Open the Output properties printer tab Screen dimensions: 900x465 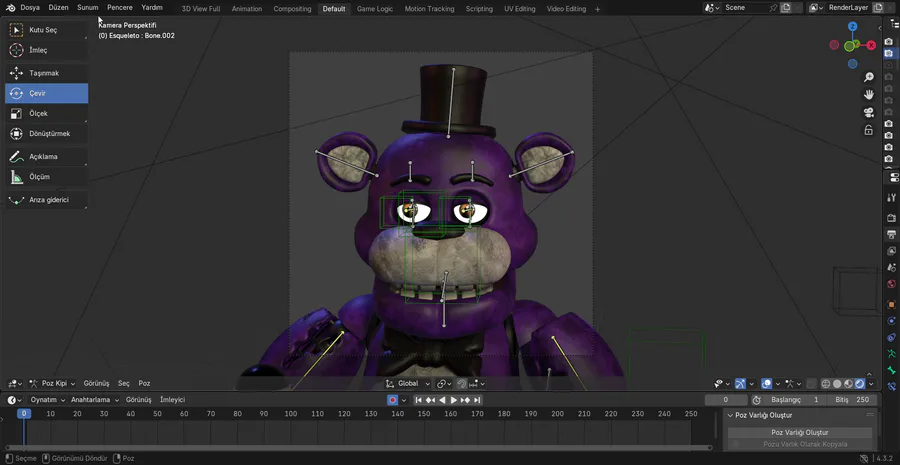pyautogui.click(x=891, y=235)
